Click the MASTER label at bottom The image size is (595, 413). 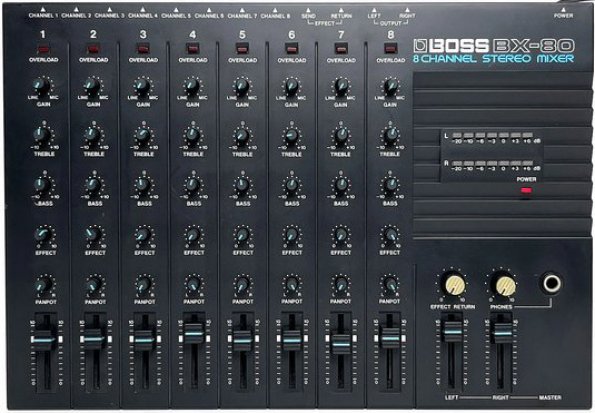[550, 397]
